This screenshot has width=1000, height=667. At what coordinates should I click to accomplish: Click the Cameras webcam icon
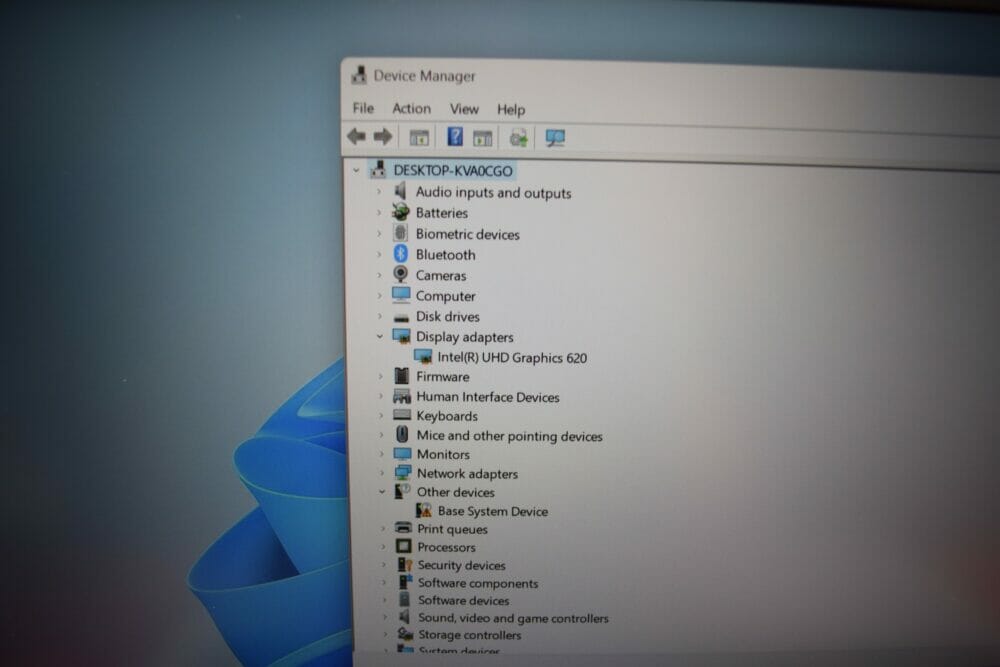(401, 274)
